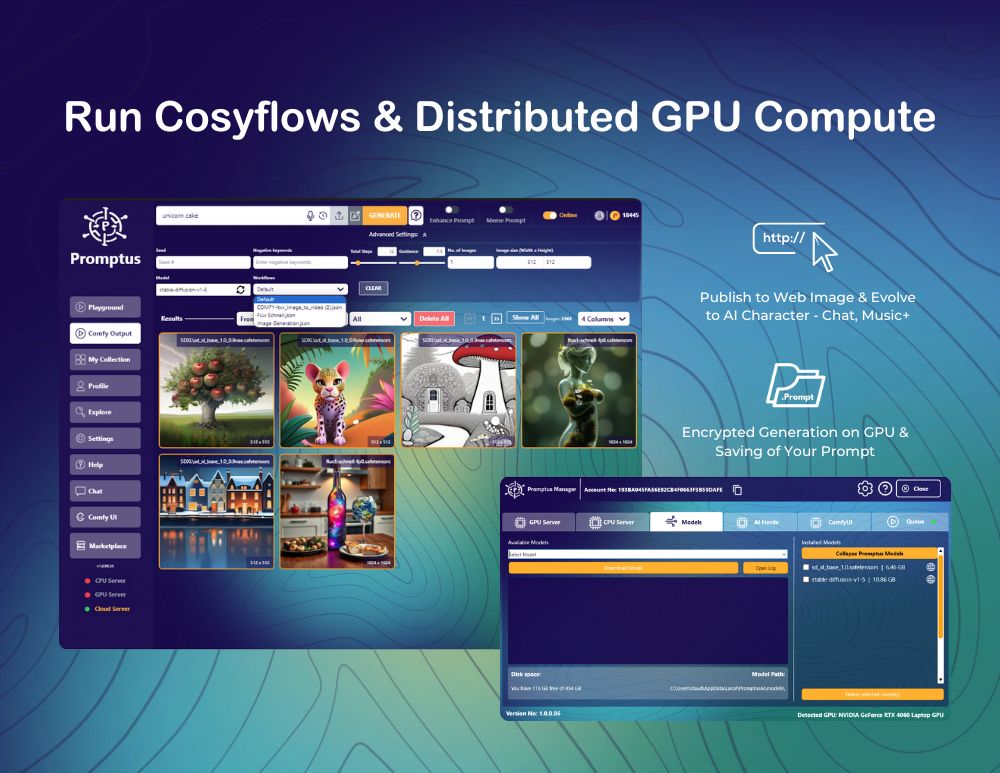The image size is (1000, 773).
Task: Switch to GPU Server tab
Action: [539, 522]
